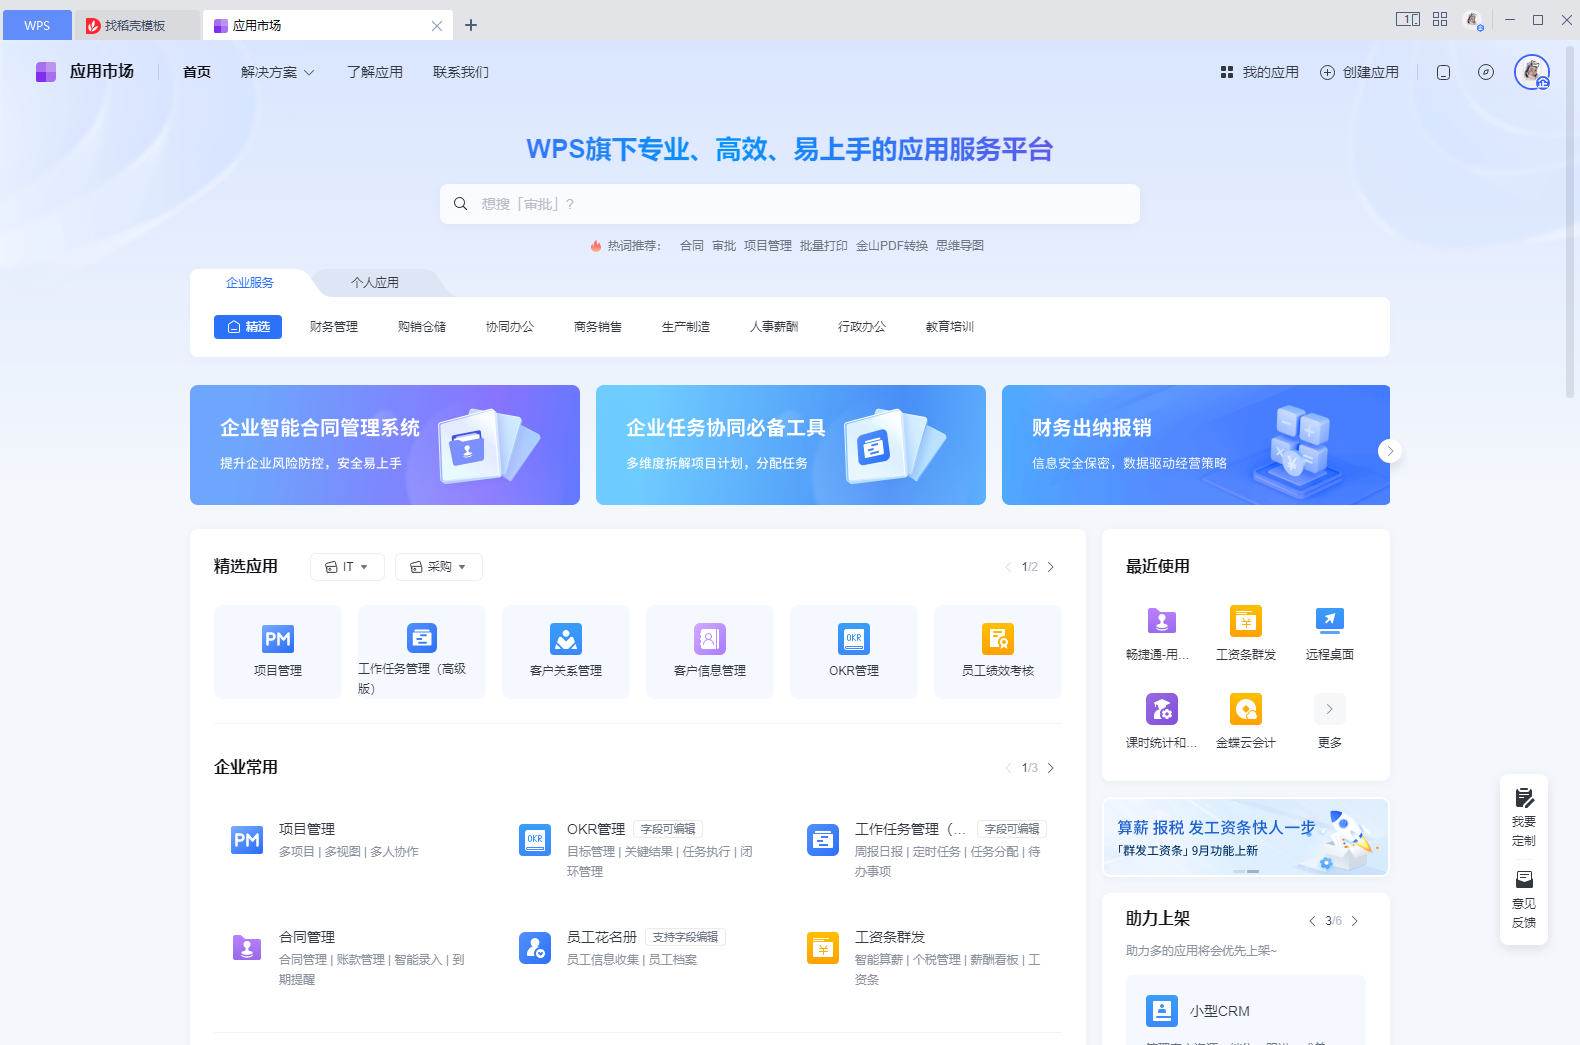Expand the 采购 category dropdown
Viewport: 1580px width, 1045px height.
coord(439,567)
